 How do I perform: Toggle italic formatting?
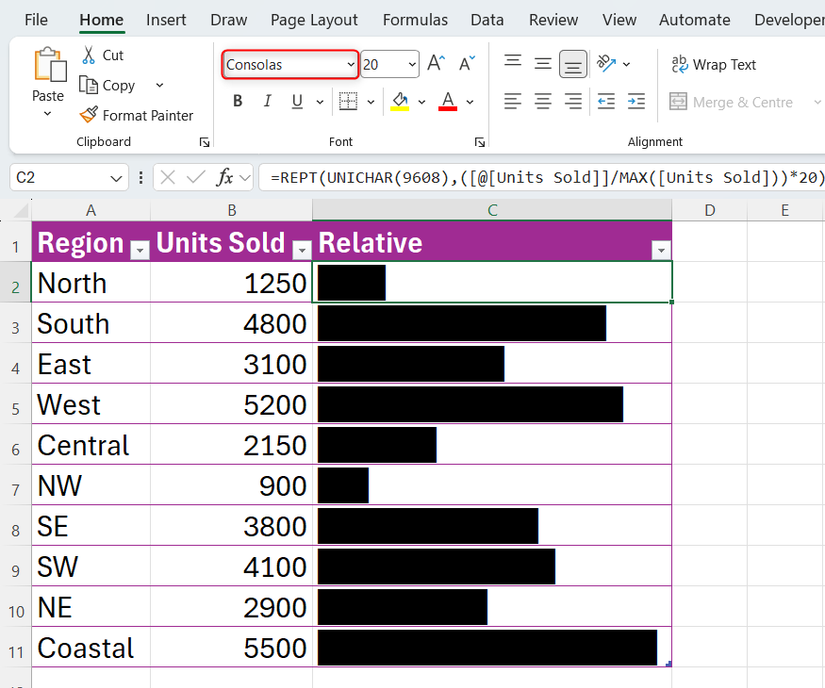coord(266,101)
